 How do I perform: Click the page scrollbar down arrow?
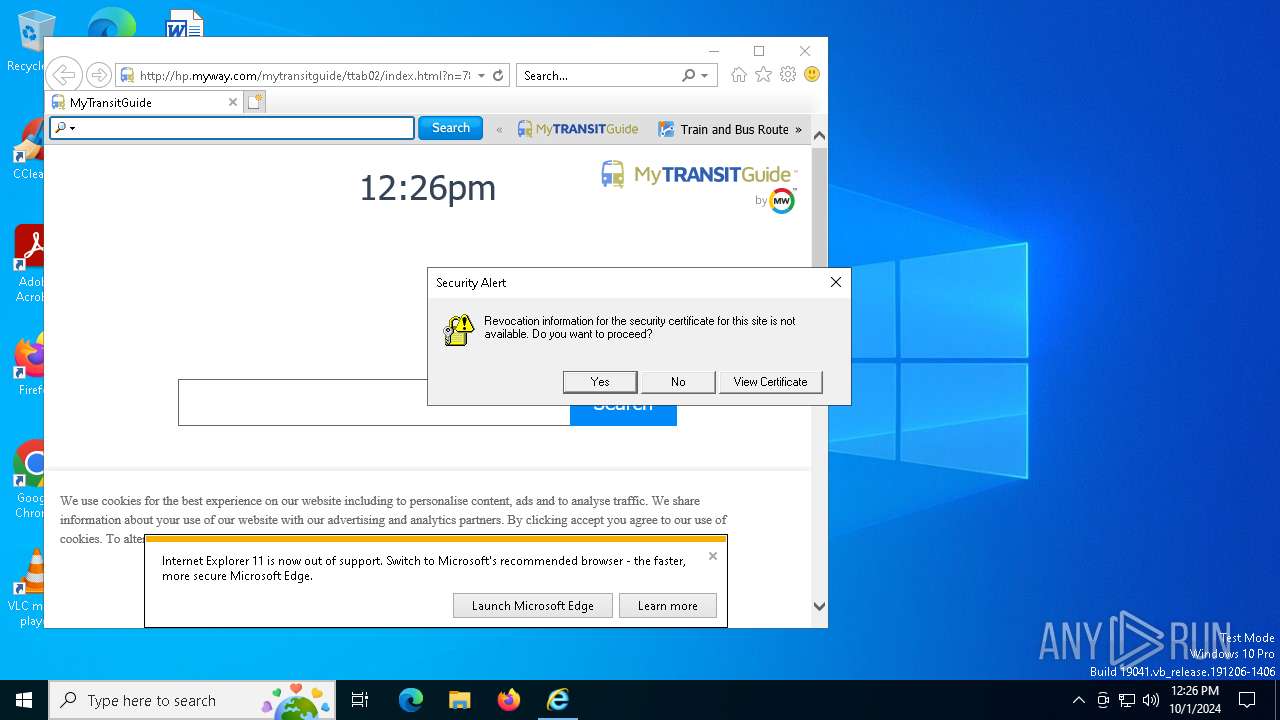(819, 606)
